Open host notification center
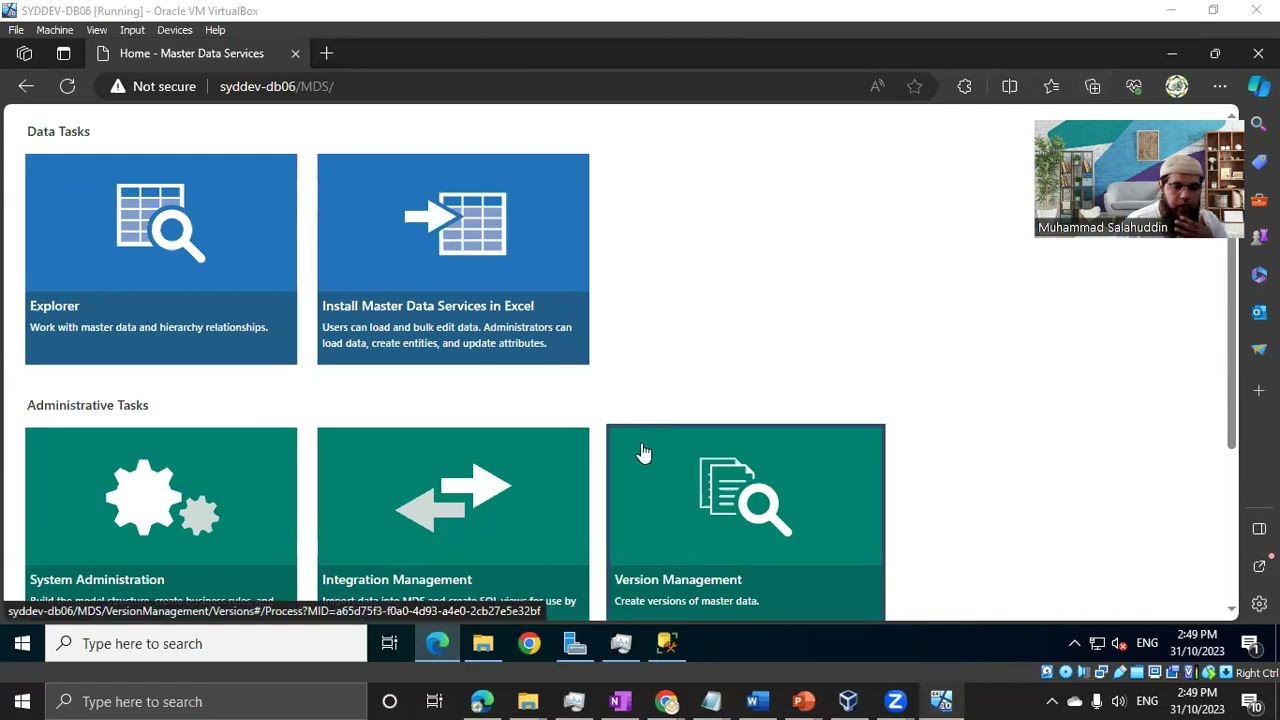 click(x=1251, y=702)
